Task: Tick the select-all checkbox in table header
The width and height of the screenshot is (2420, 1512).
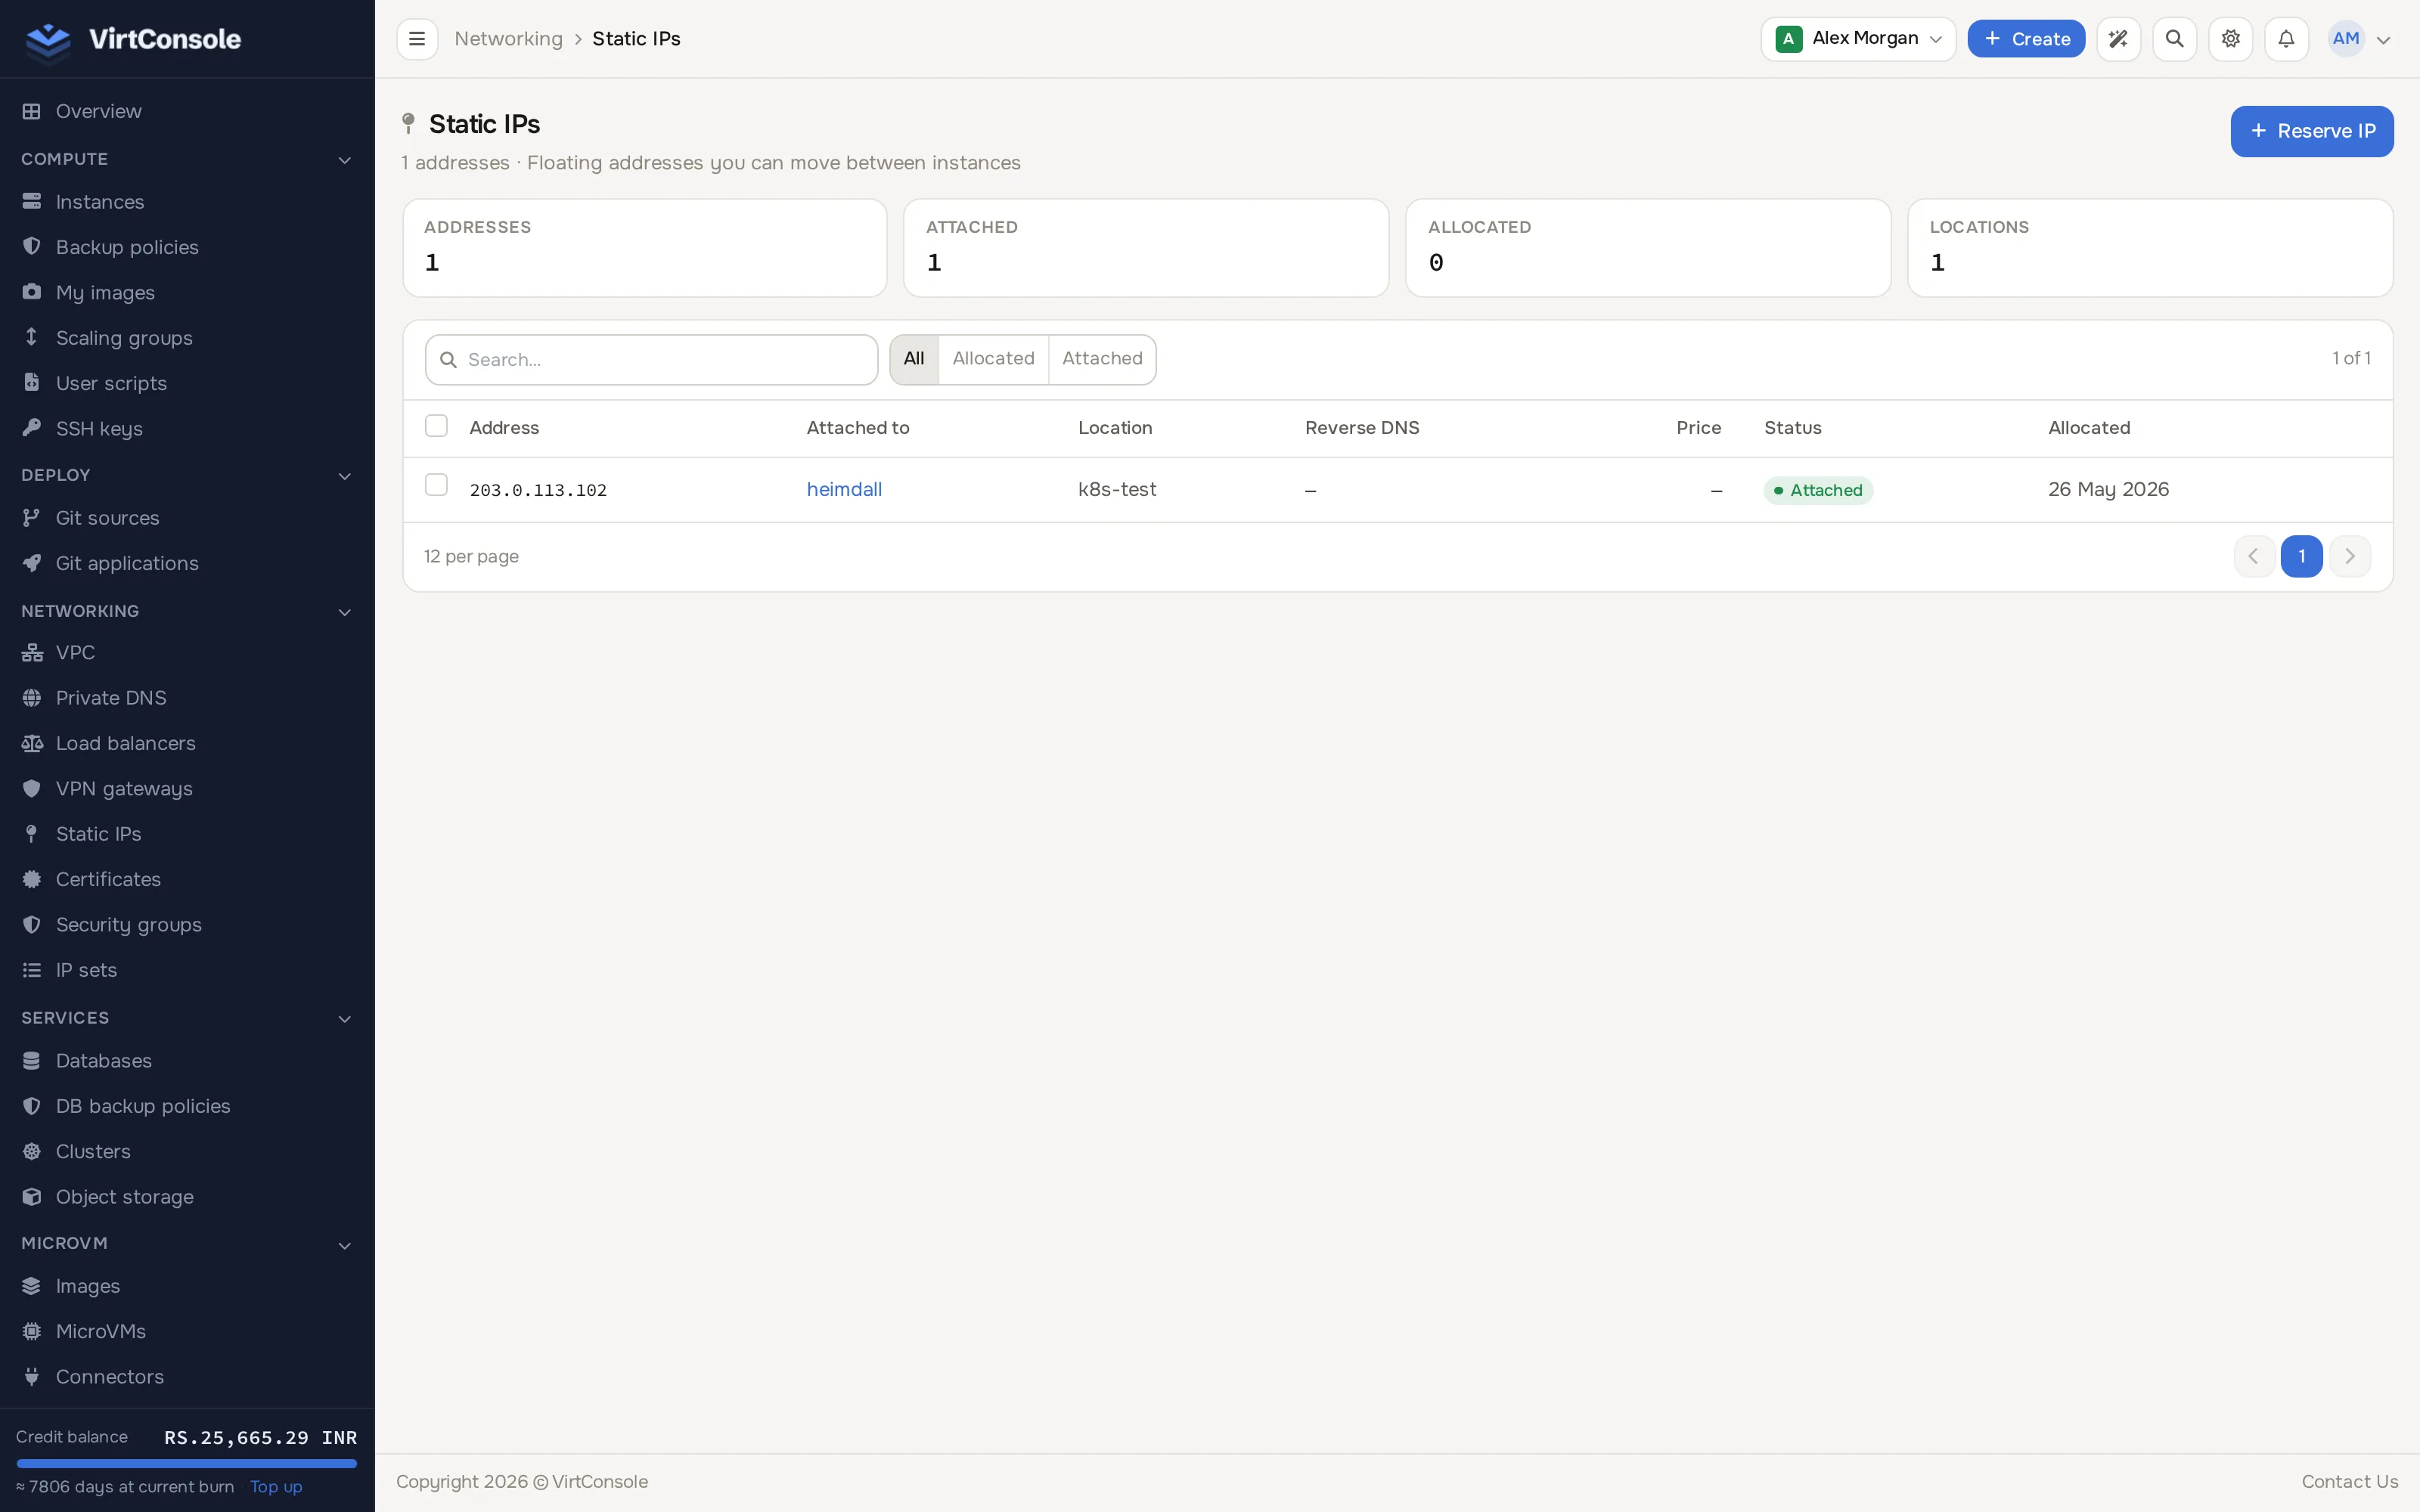Action: tap(436, 426)
